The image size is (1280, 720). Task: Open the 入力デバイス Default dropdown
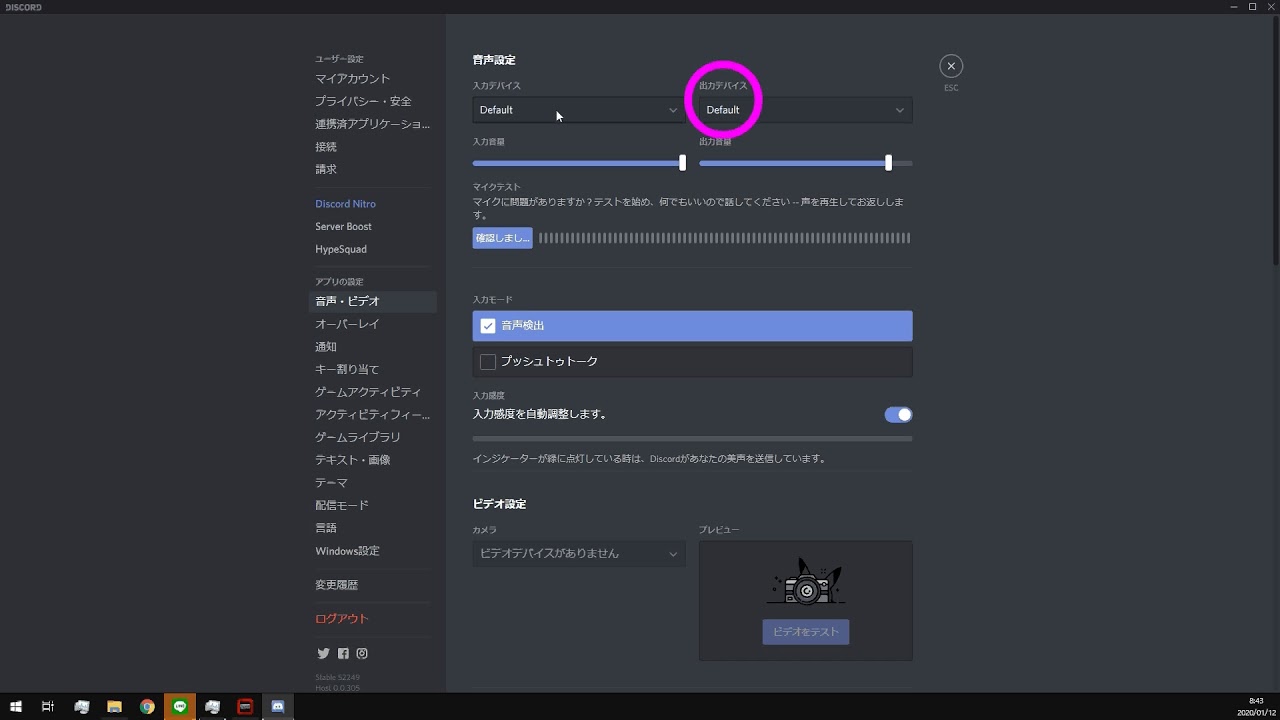pos(579,110)
